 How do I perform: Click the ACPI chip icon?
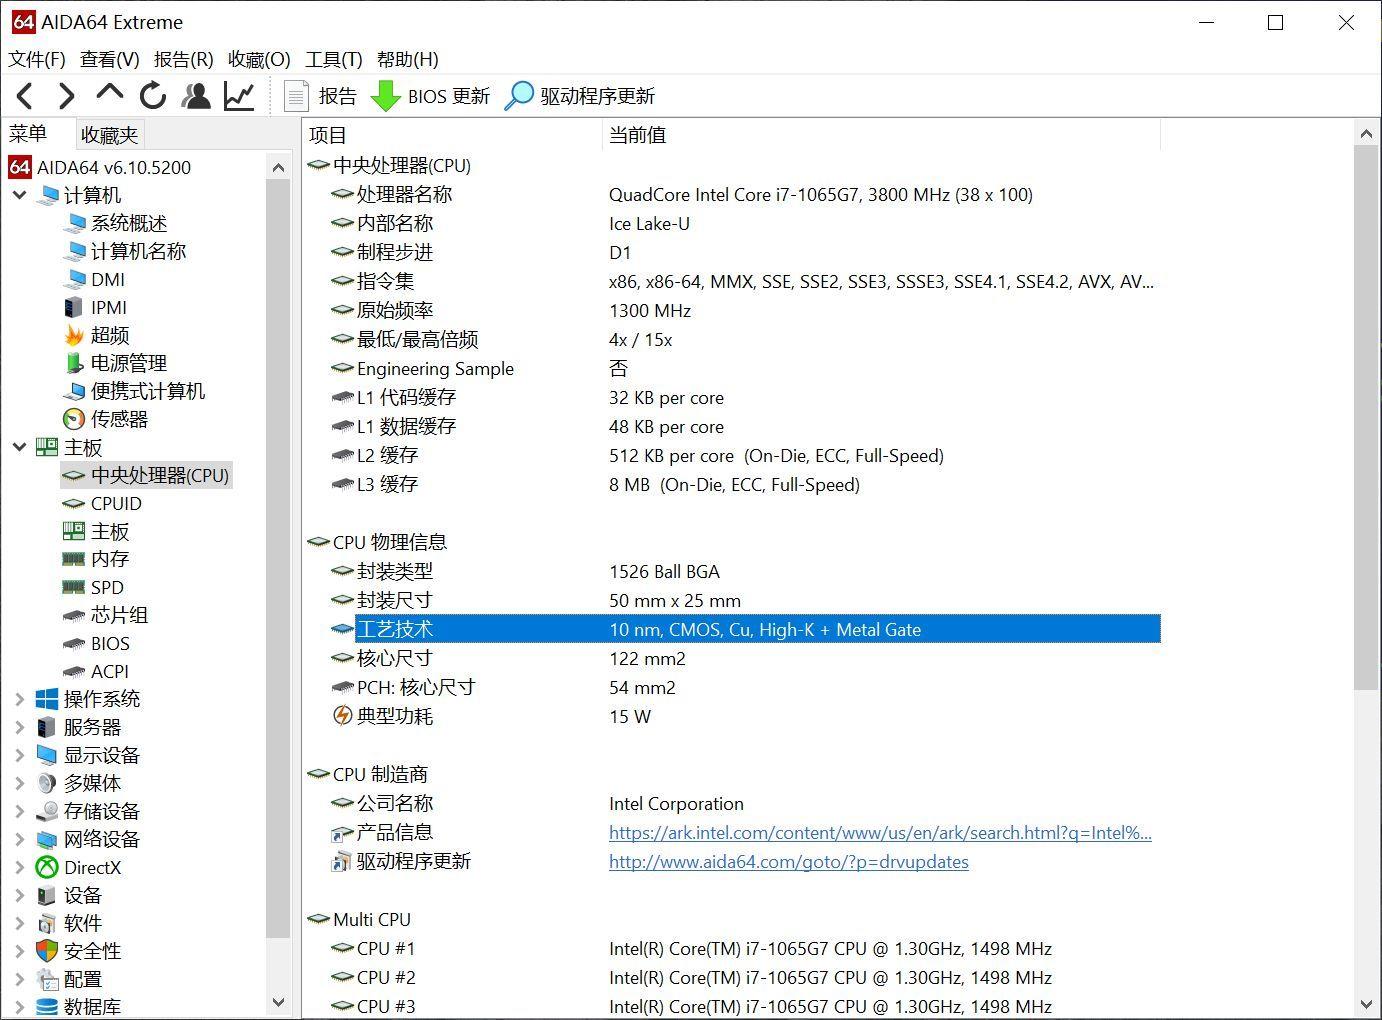[74, 671]
